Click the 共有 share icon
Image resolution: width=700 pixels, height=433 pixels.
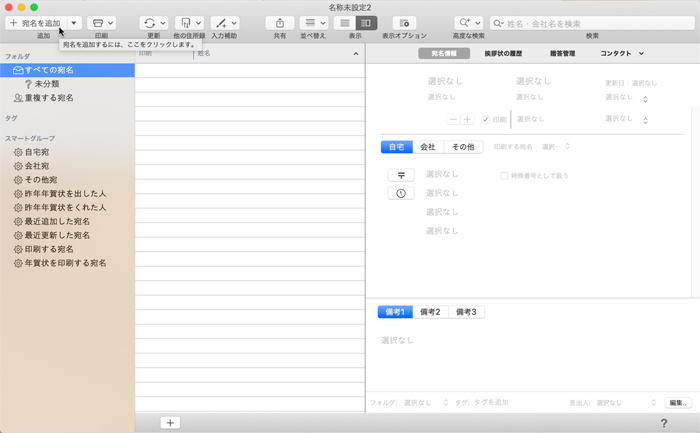point(280,22)
